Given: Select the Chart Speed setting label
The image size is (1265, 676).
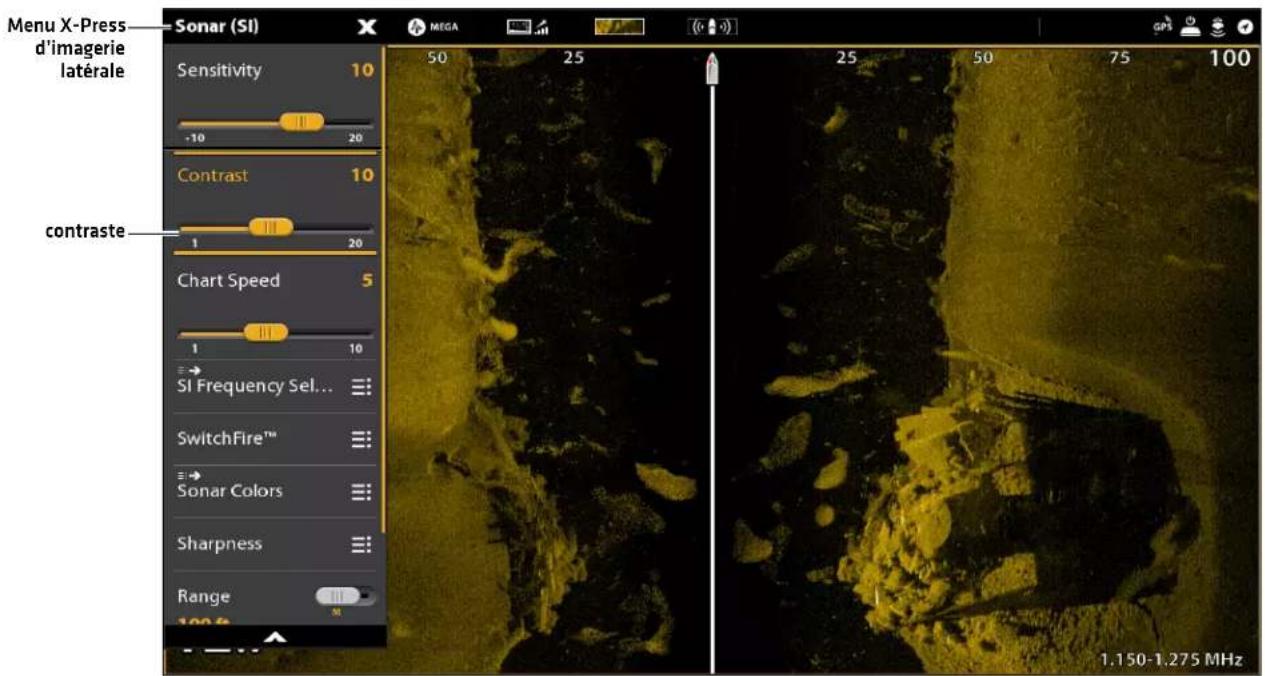Looking at the screenshot, I should click(x=228, y=281).
